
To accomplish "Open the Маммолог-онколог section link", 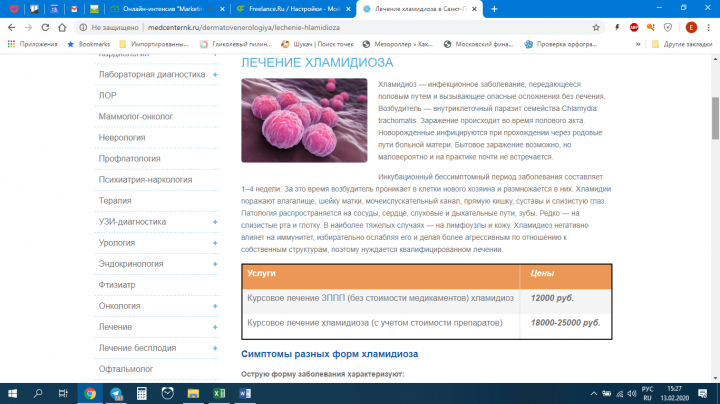I will tap(135, 117).
